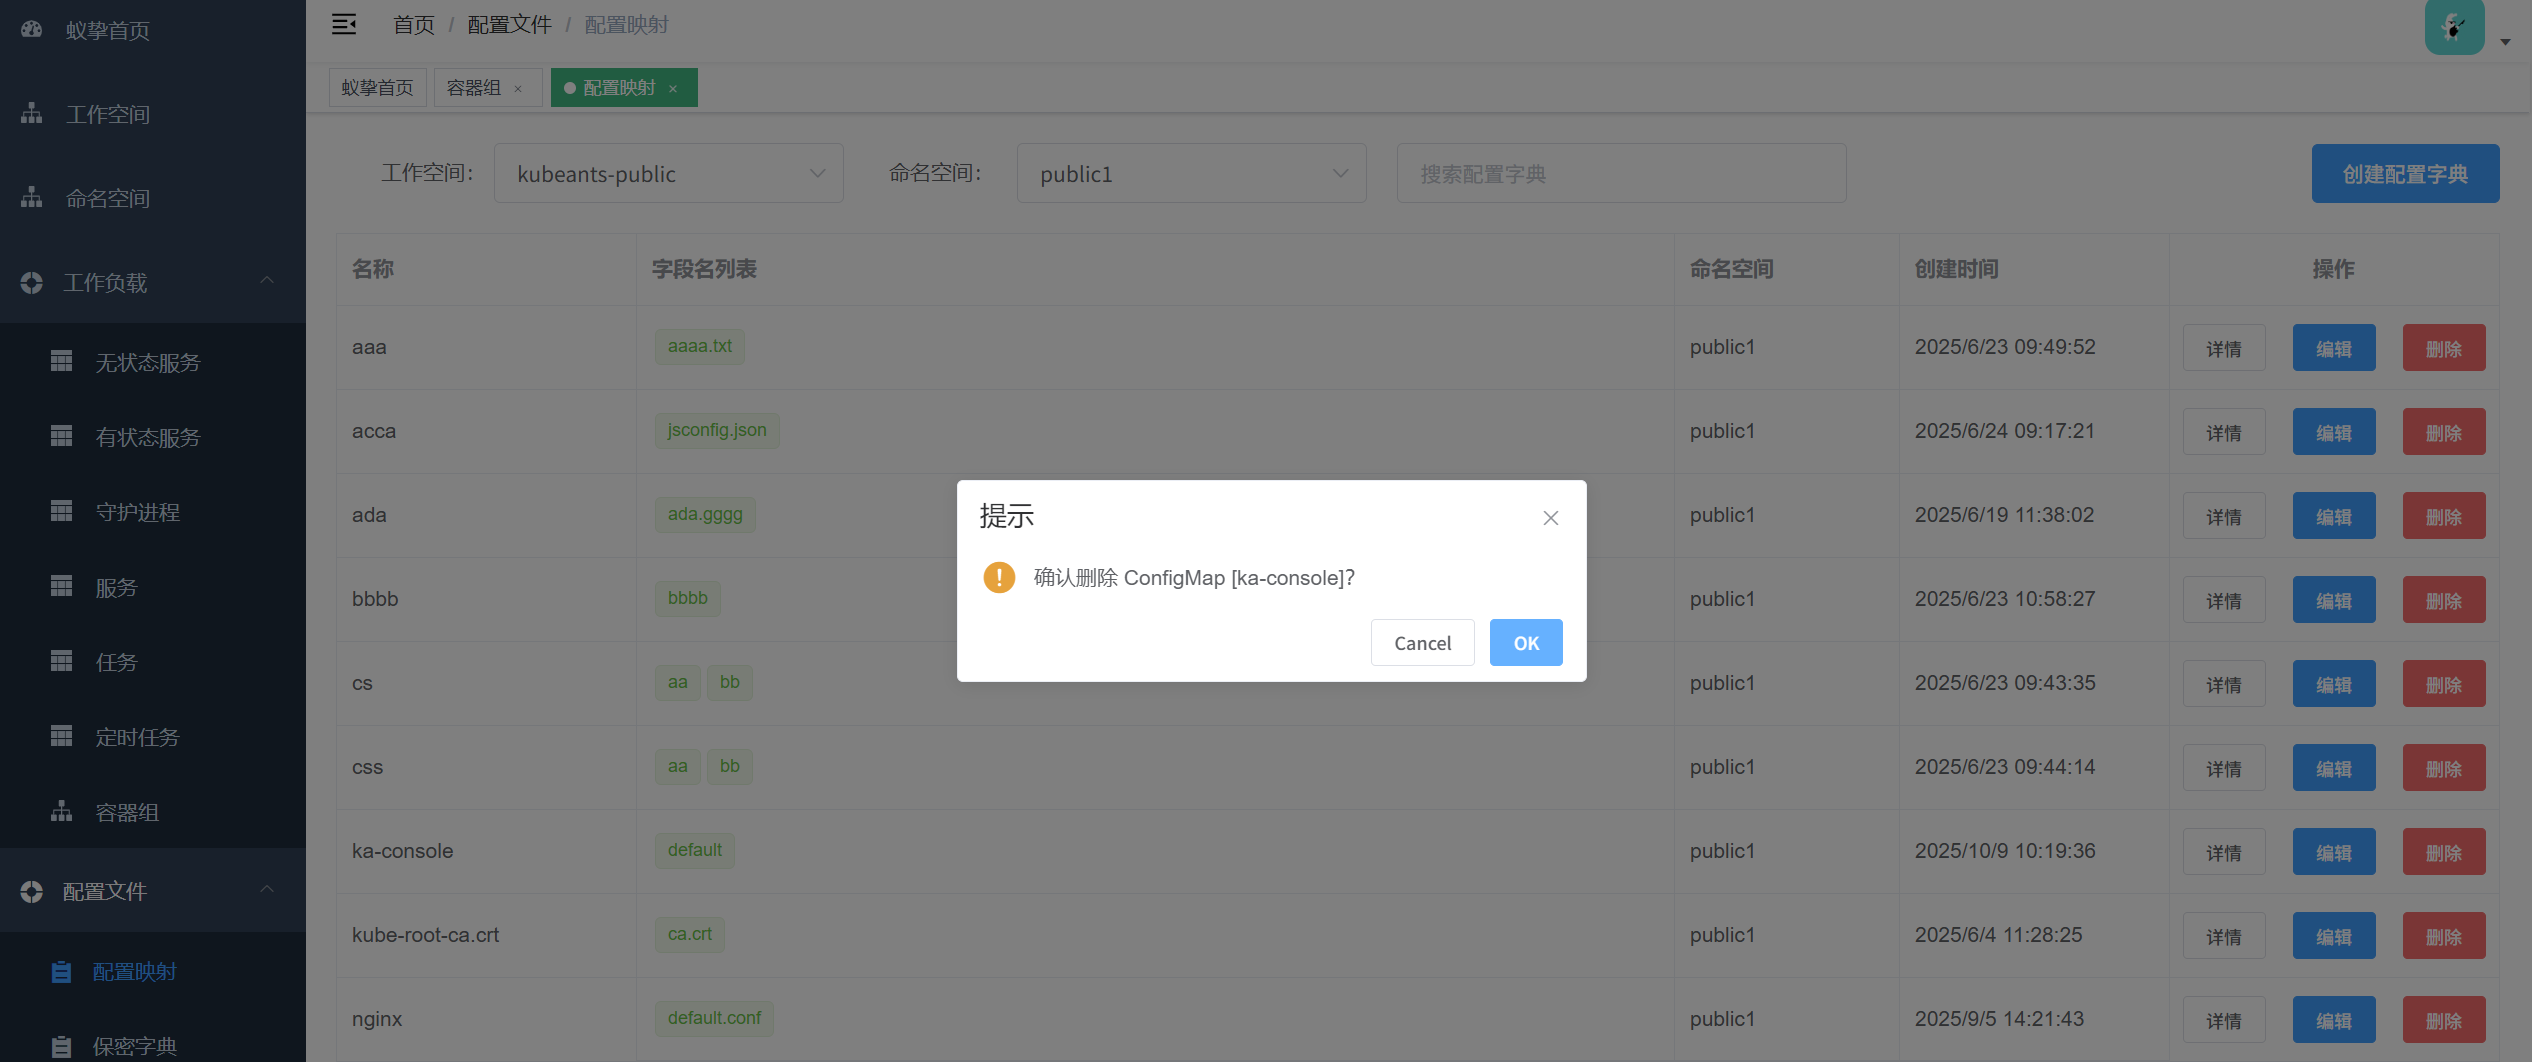
Task: Close the 配置映射 tab using its x icon
Action: pyautogui.click(x=673, y=89)
